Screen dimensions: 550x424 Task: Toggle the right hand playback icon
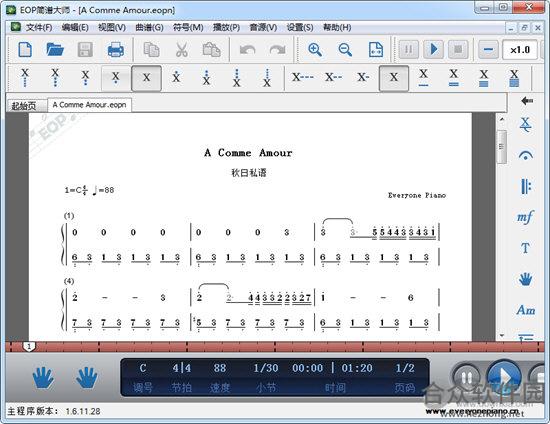(87, 377)
